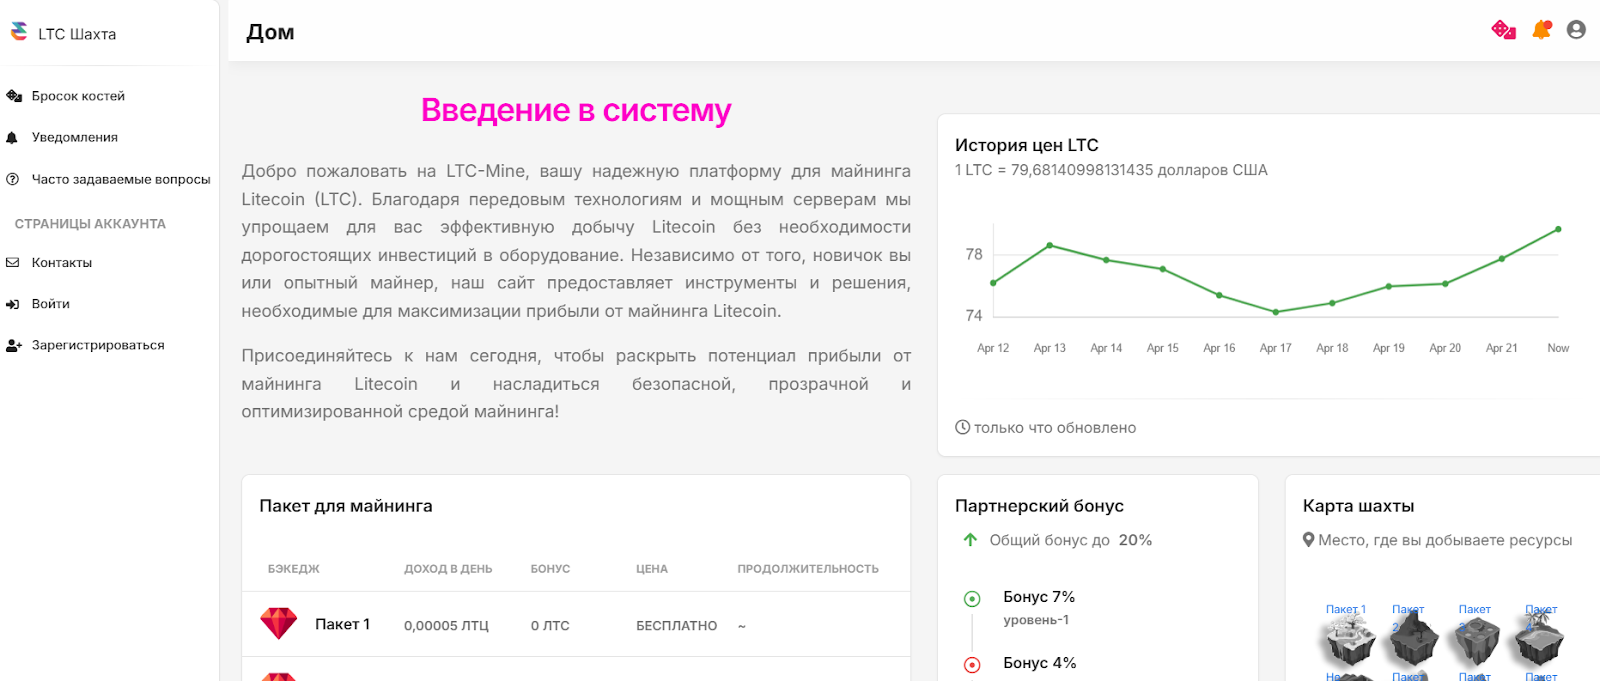This screenshot has width=1600, height=681.
Task: Click the crater island thumbnail for Пакет 3
Action: [1477, 642]
